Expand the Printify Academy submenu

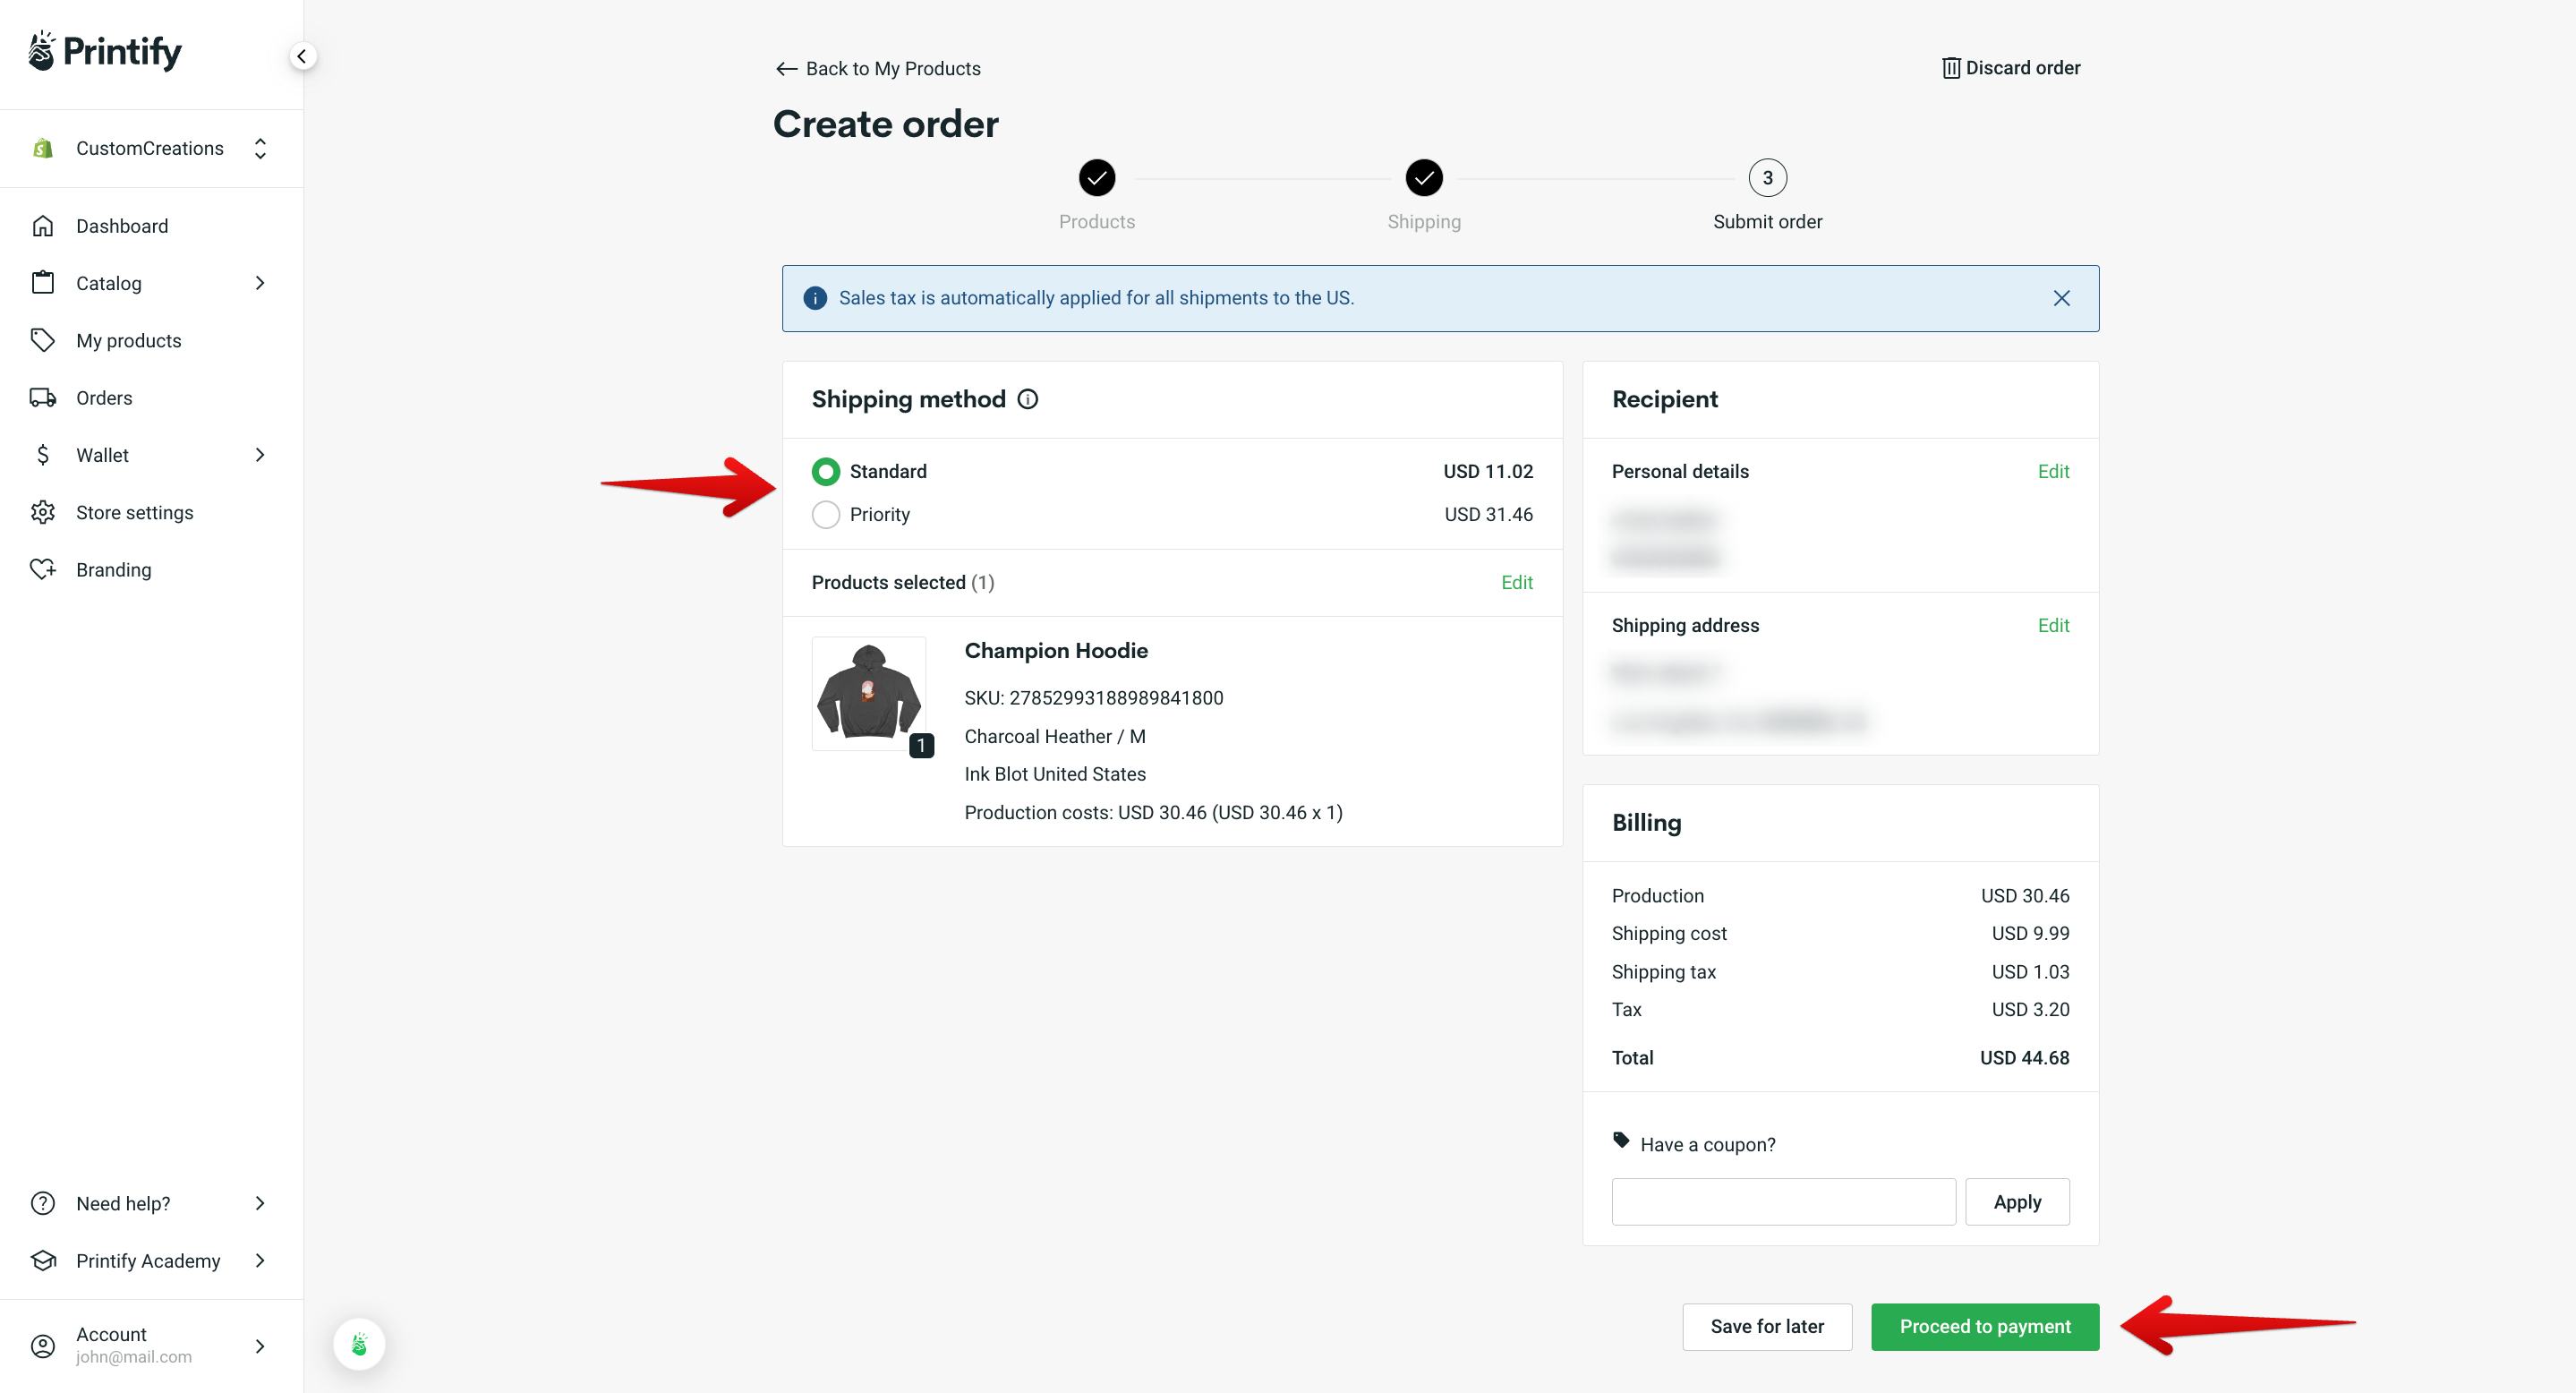tap(260, 1260)
